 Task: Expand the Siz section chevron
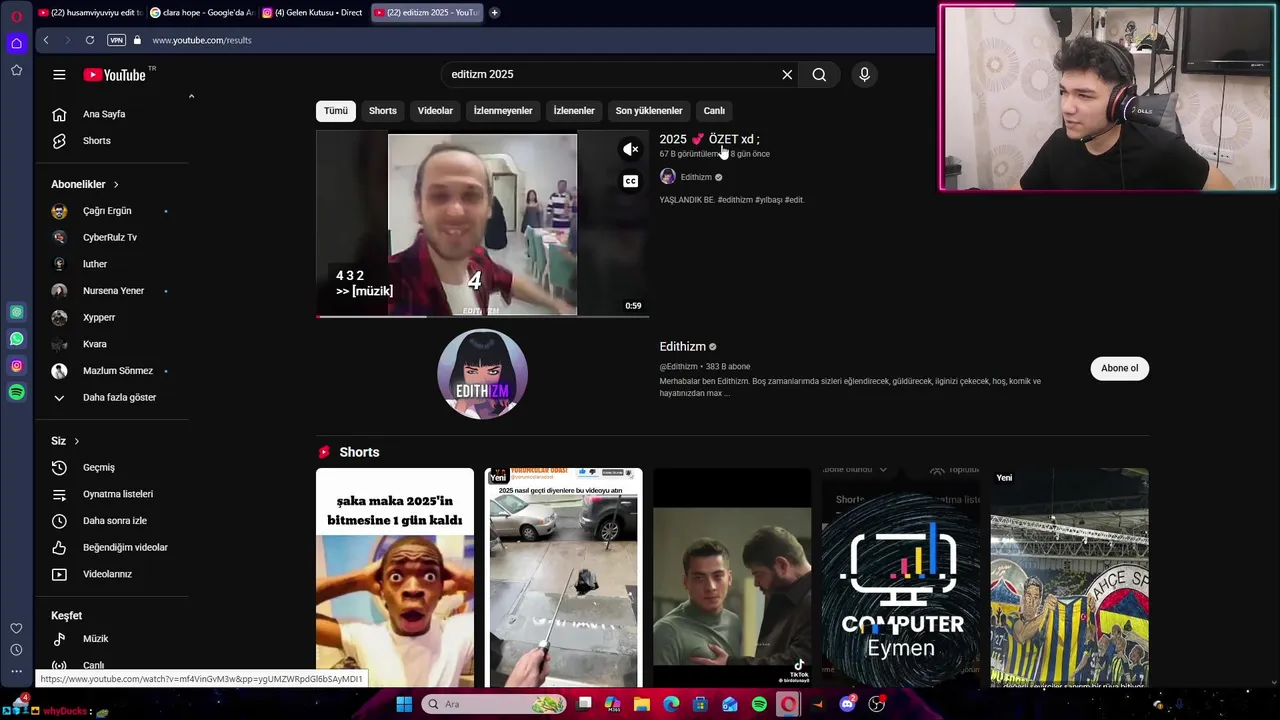pyautogui.click(x=76, y=441)
